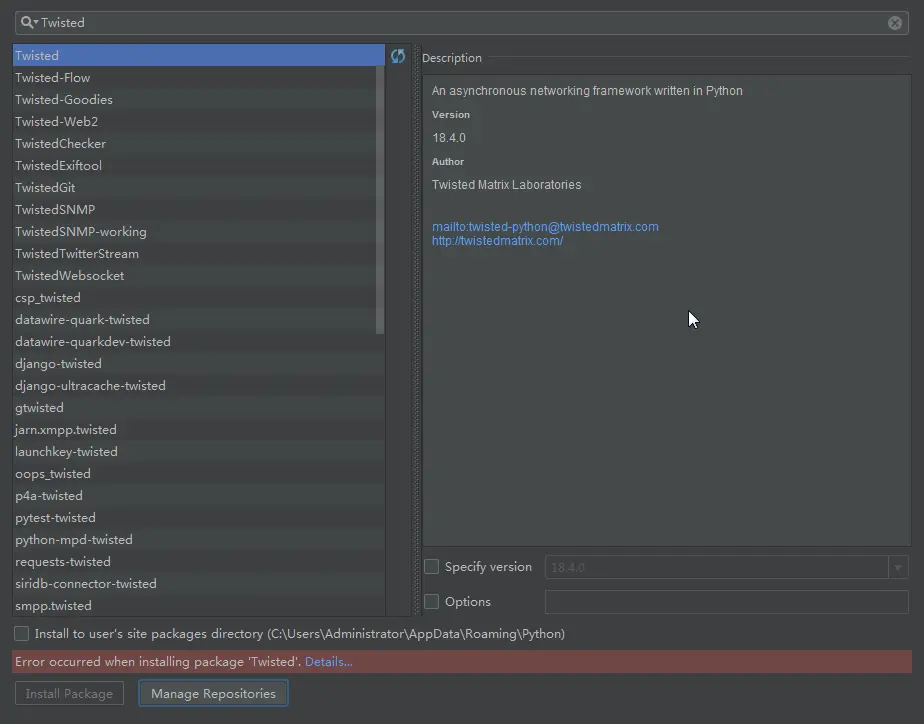Select django-ultracache-twisted
924x724 pixels.
(199, 385)
